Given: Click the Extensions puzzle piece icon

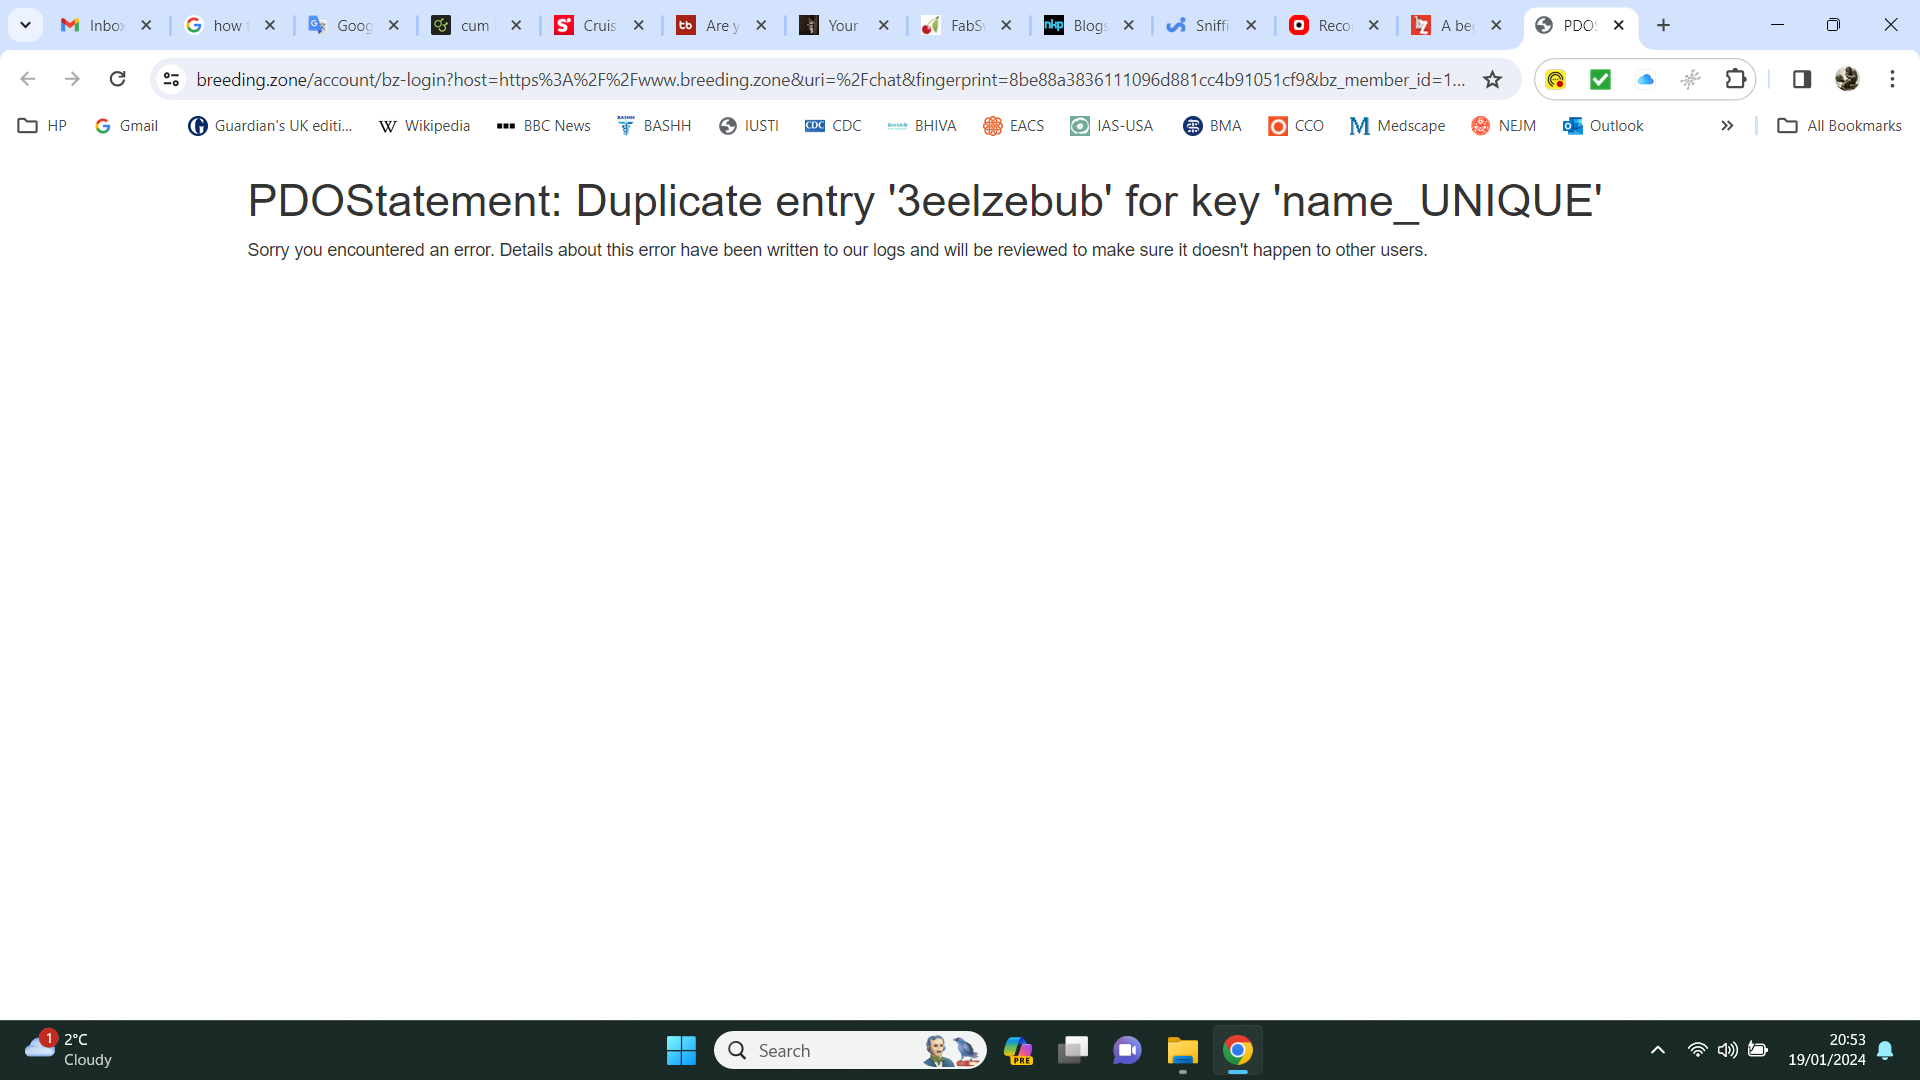Looking at the screenshot, I should click(1737, 78).
